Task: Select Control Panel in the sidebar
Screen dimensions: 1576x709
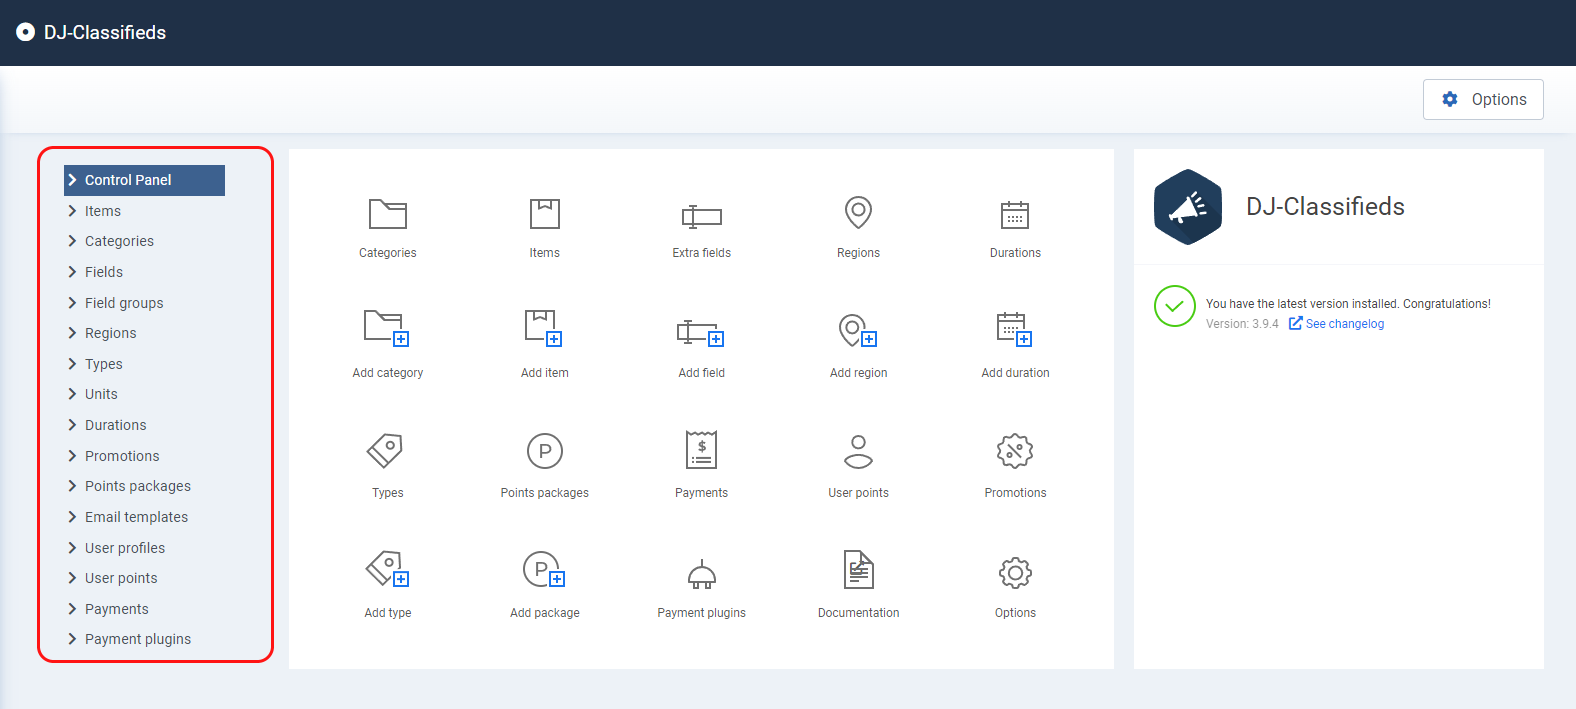Action: [x=144, y=180]
